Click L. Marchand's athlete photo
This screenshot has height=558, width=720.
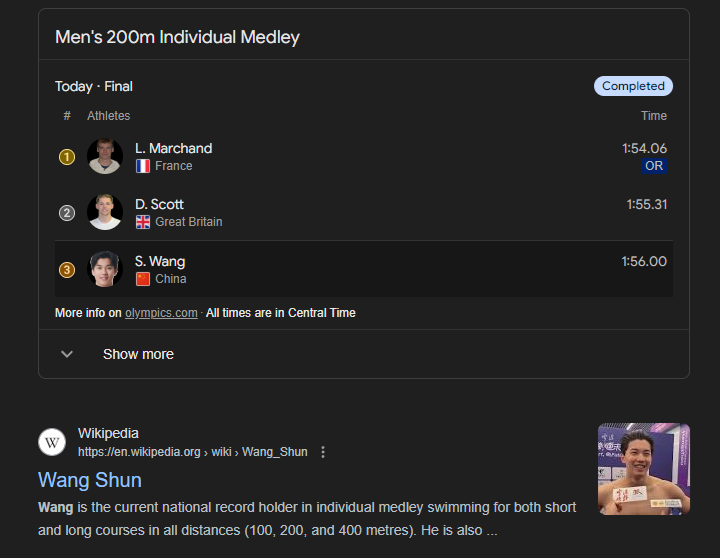point(105,157)
